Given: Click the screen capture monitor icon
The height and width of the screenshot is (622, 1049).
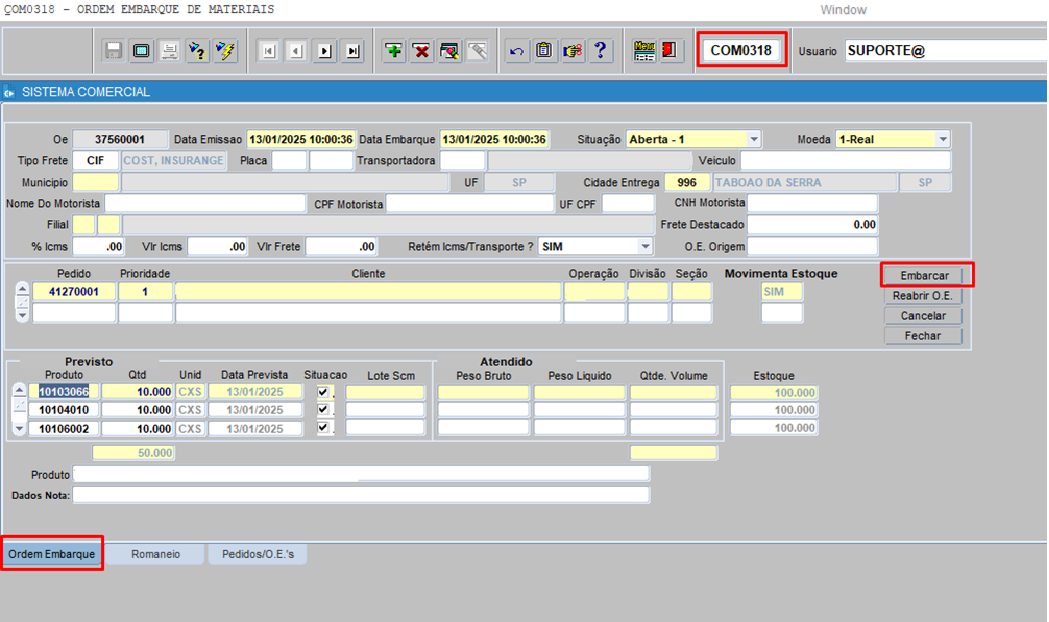Looking at the screenshot, I should [141, 51].
